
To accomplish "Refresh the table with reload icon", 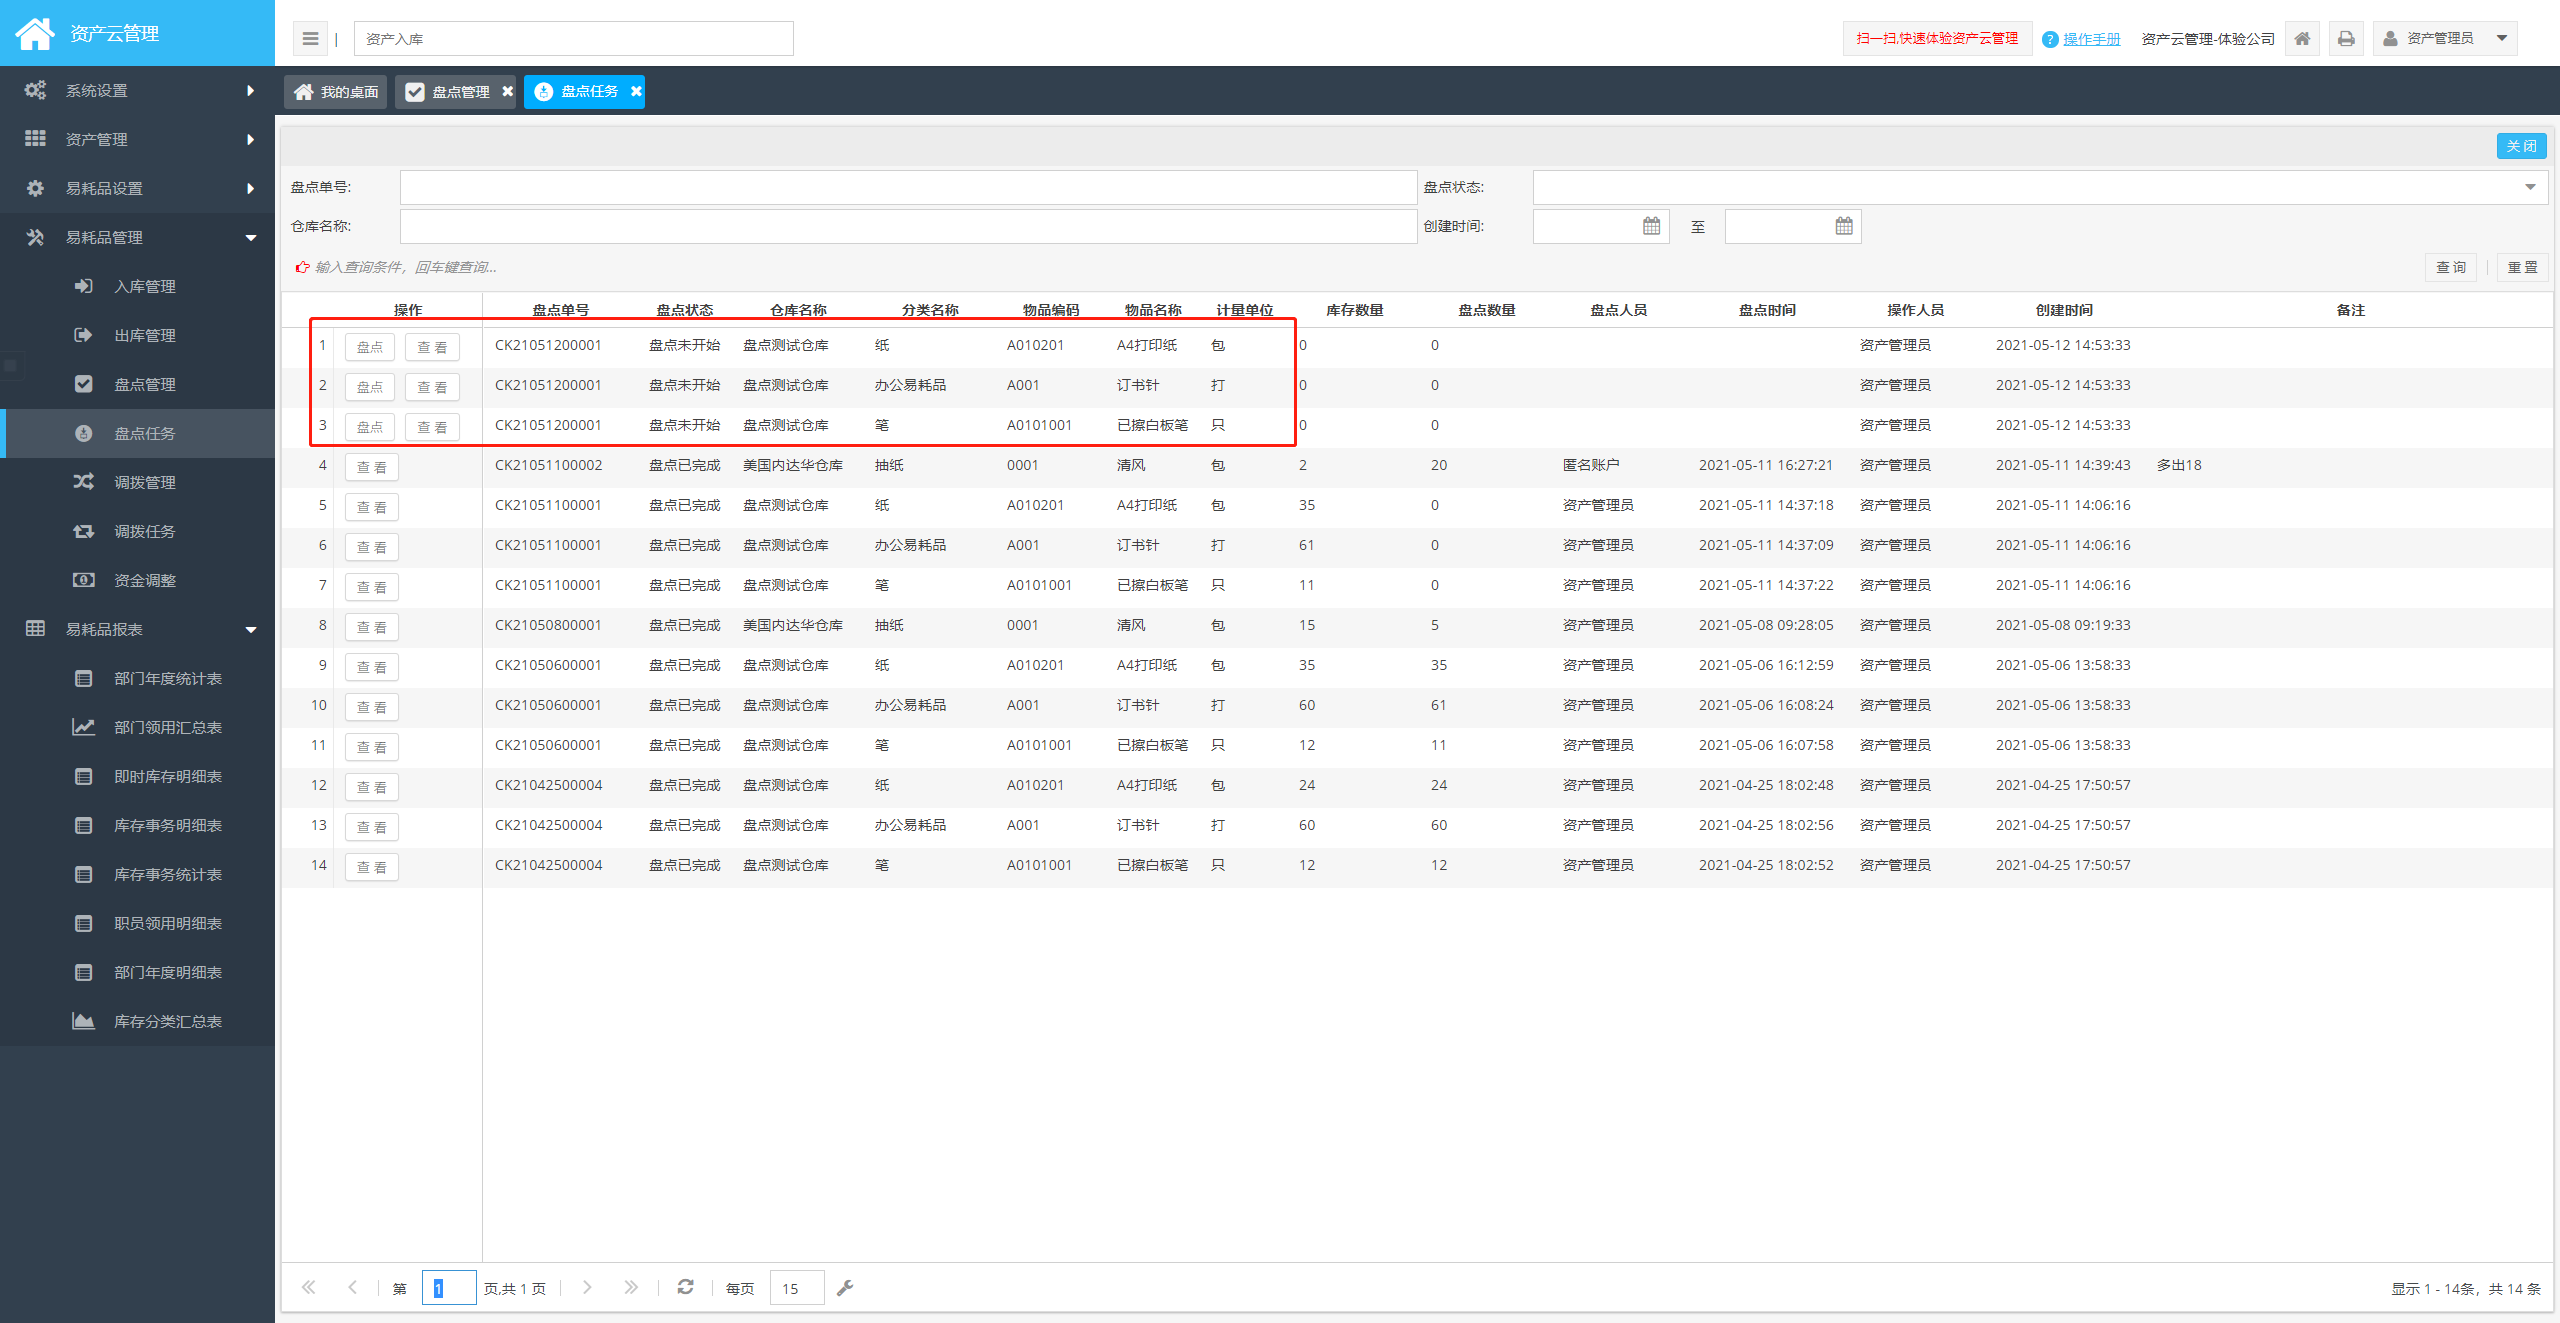I will [685, 1287].
